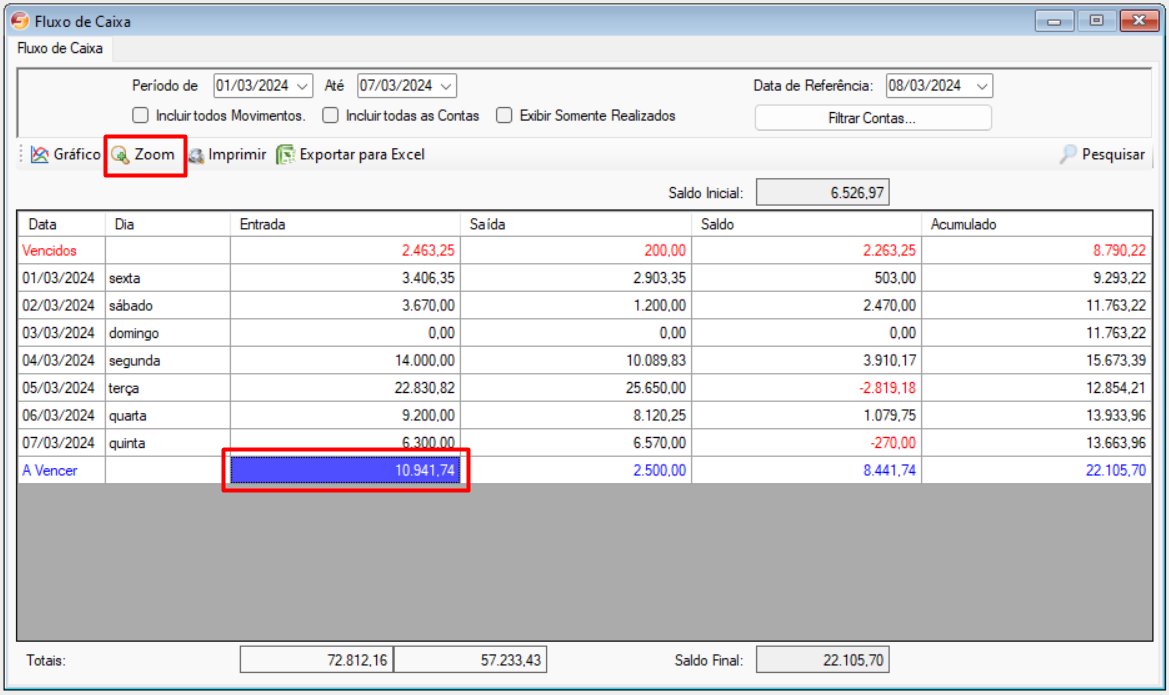Open the Período de start date dropdown
The image size is (1169, 695).
pyautogui.click(x=302, y=87)
